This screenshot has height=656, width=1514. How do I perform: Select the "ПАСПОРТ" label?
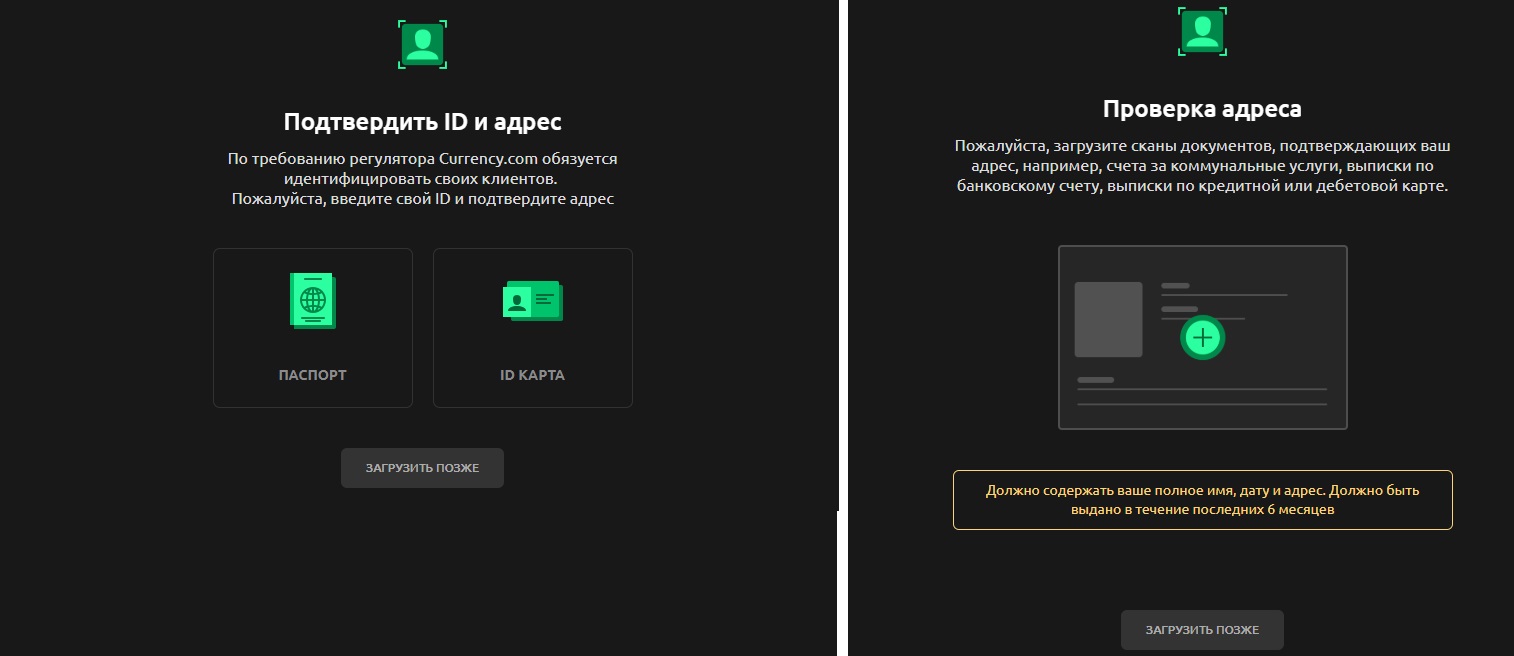[x=312, y=376]
